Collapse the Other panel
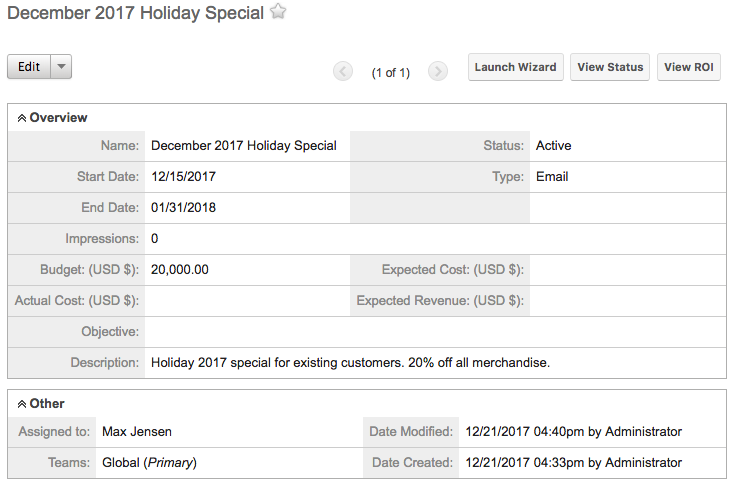The image size is (729, 480). [x=22, y=404]
